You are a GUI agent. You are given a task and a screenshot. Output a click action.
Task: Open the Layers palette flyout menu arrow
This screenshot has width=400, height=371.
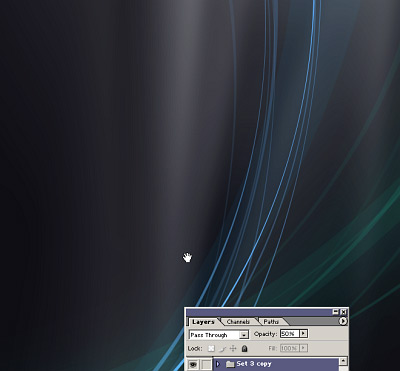click(343, 321)
